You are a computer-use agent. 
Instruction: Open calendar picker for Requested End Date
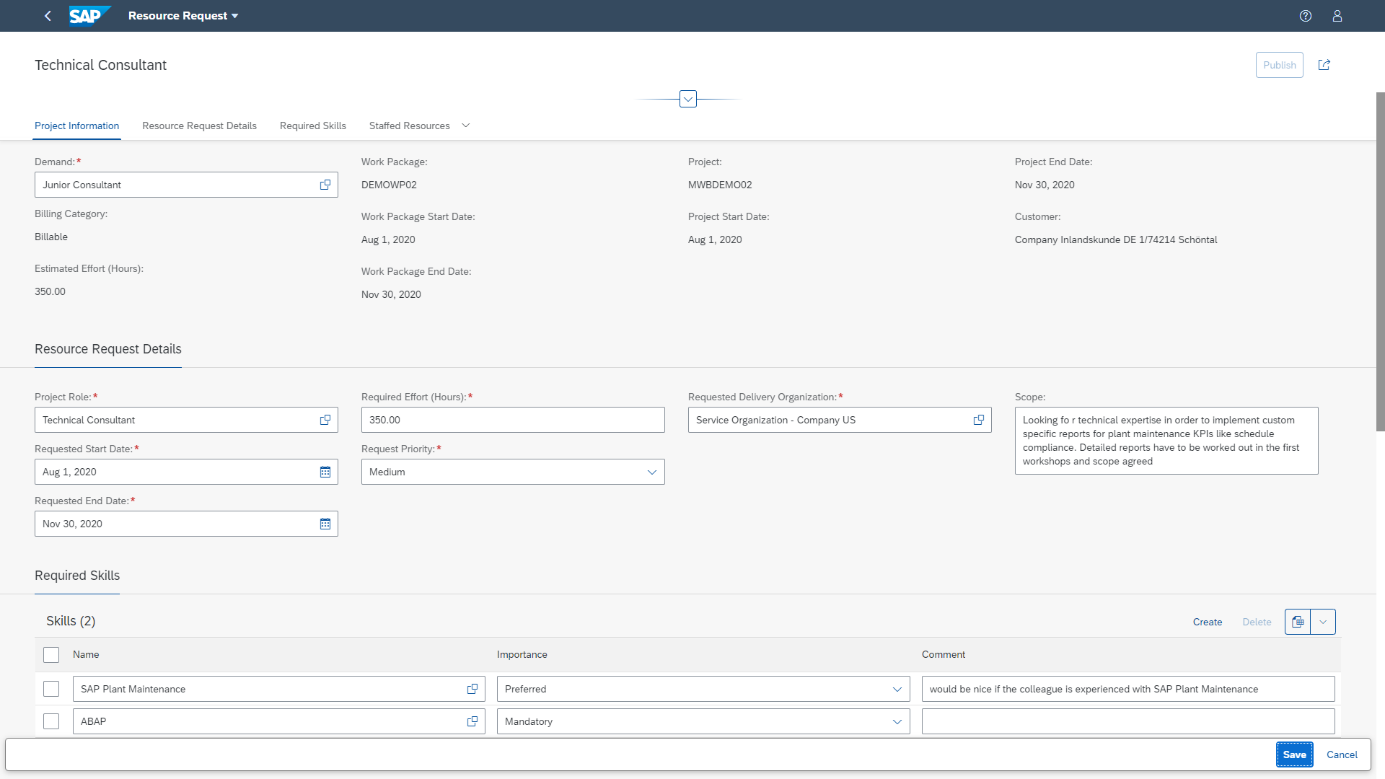pos(325,524)
